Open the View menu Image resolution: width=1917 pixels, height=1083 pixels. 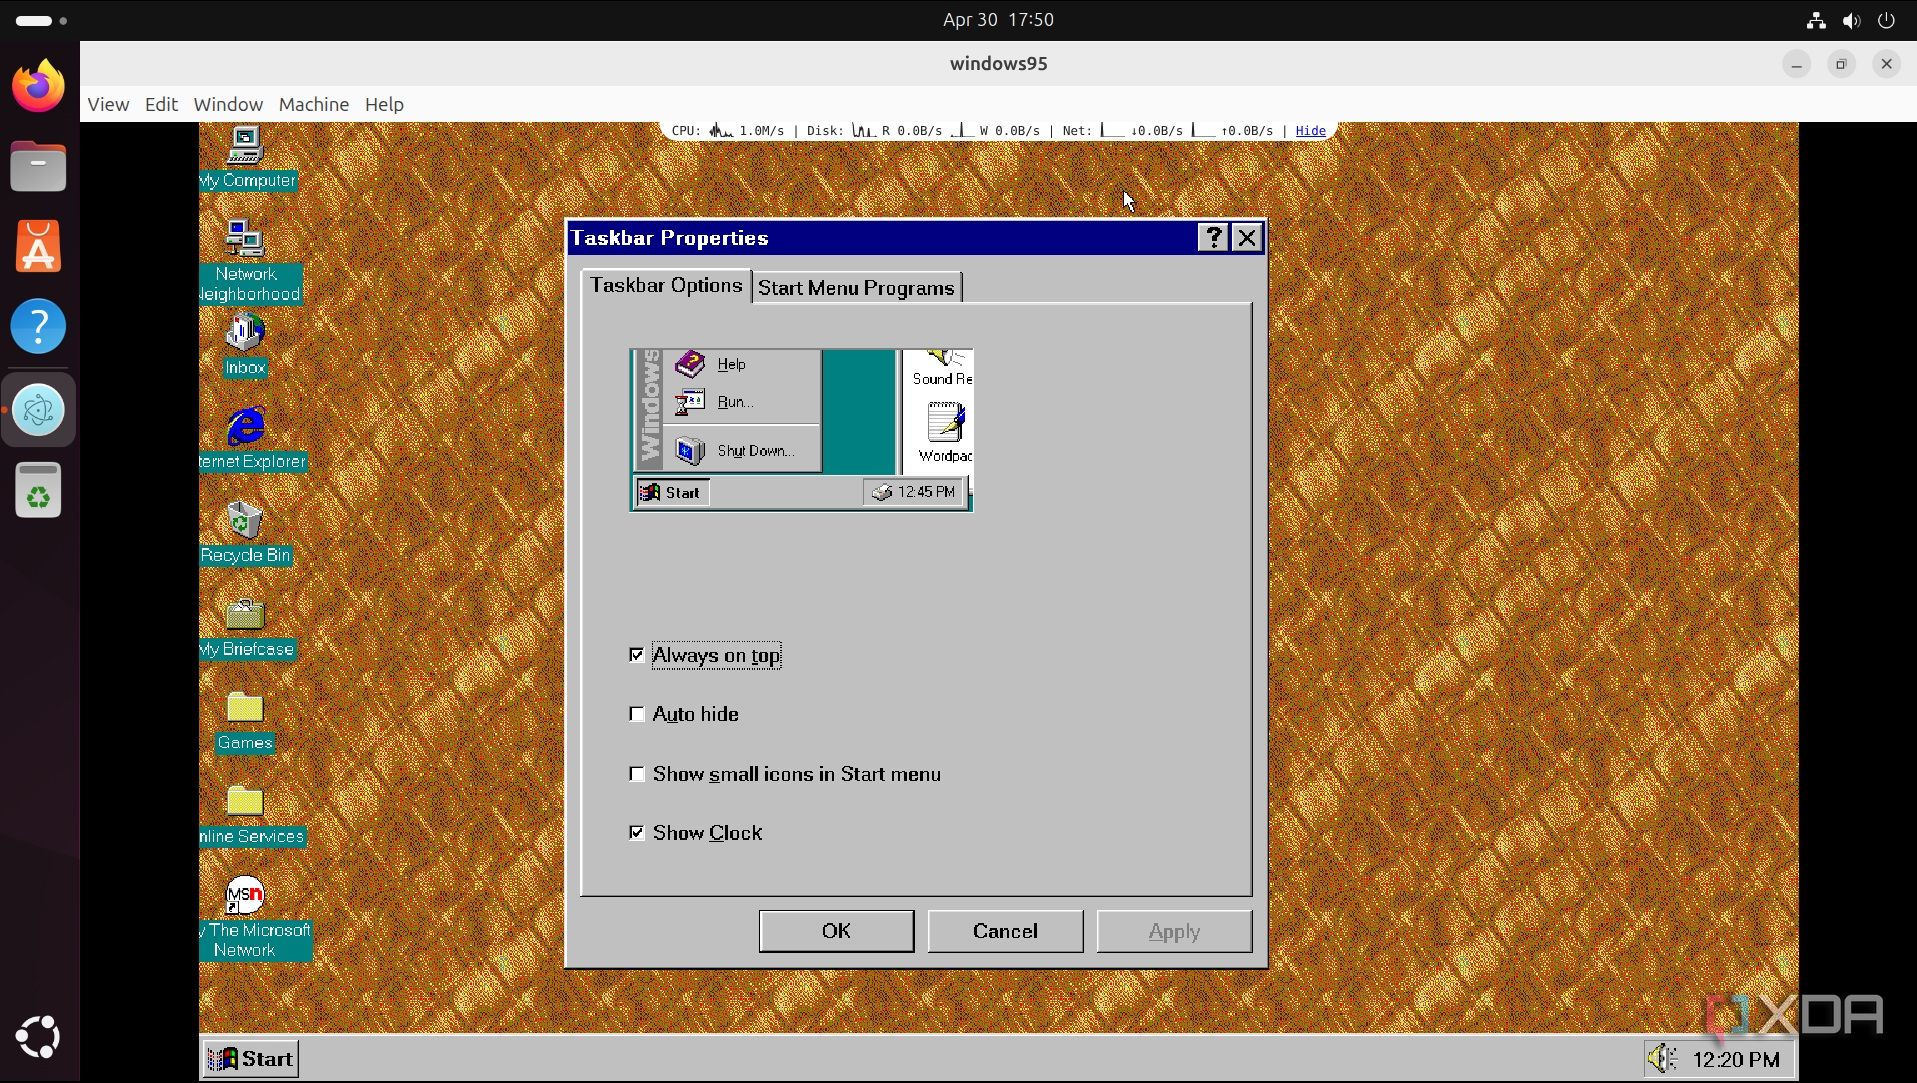108,104
